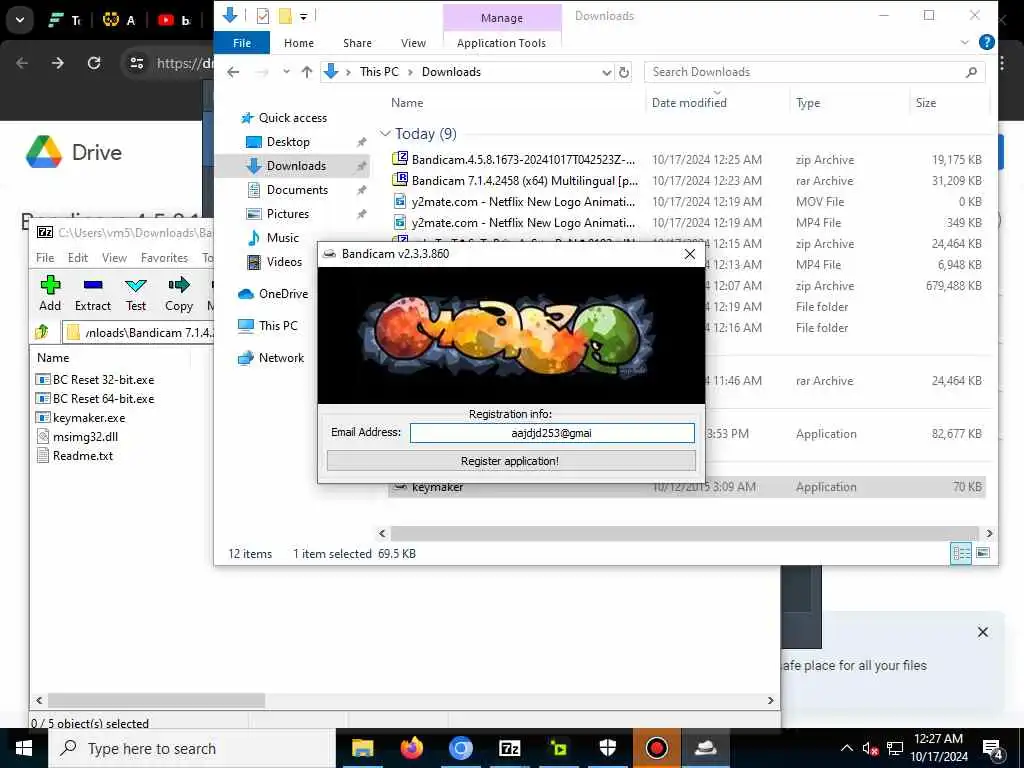Image resolution: width=1024 pixels, height=768 pixels.
Task: Select the y2mate.com MOV file row
Action: (x=686, y=201)
